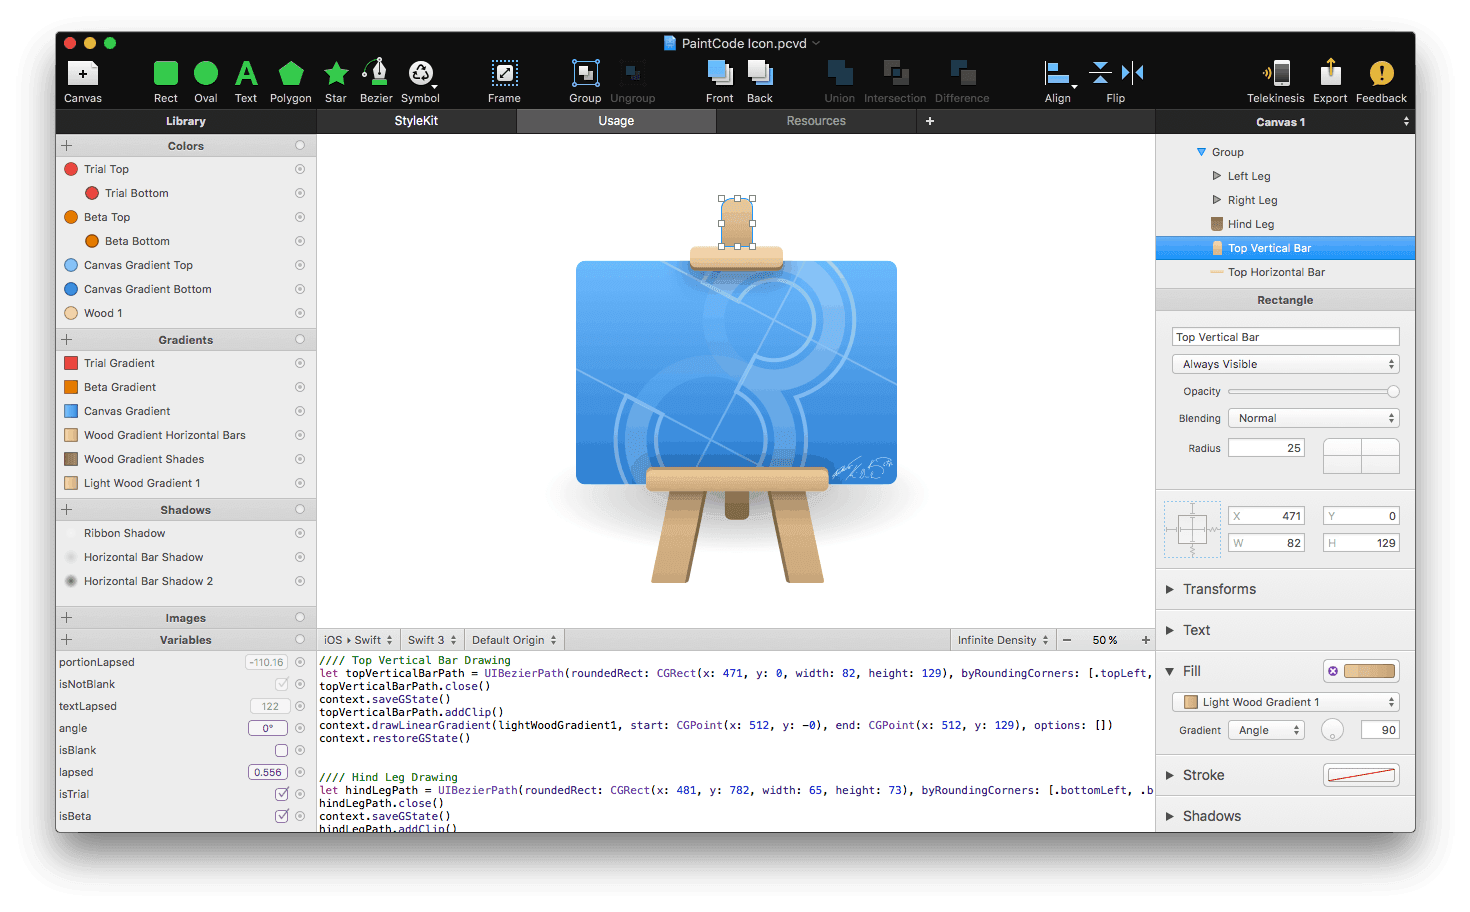This screenshot has height=912, width=1470.
Task: Select the Rect drawing tool
Action: click(x=166, y=75)
